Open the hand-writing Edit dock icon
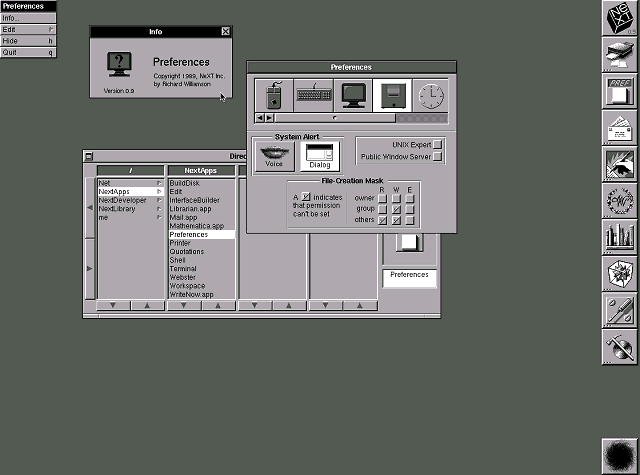Image resolution: width=640 pixels, height=475 pixels. tap(620, 165)
